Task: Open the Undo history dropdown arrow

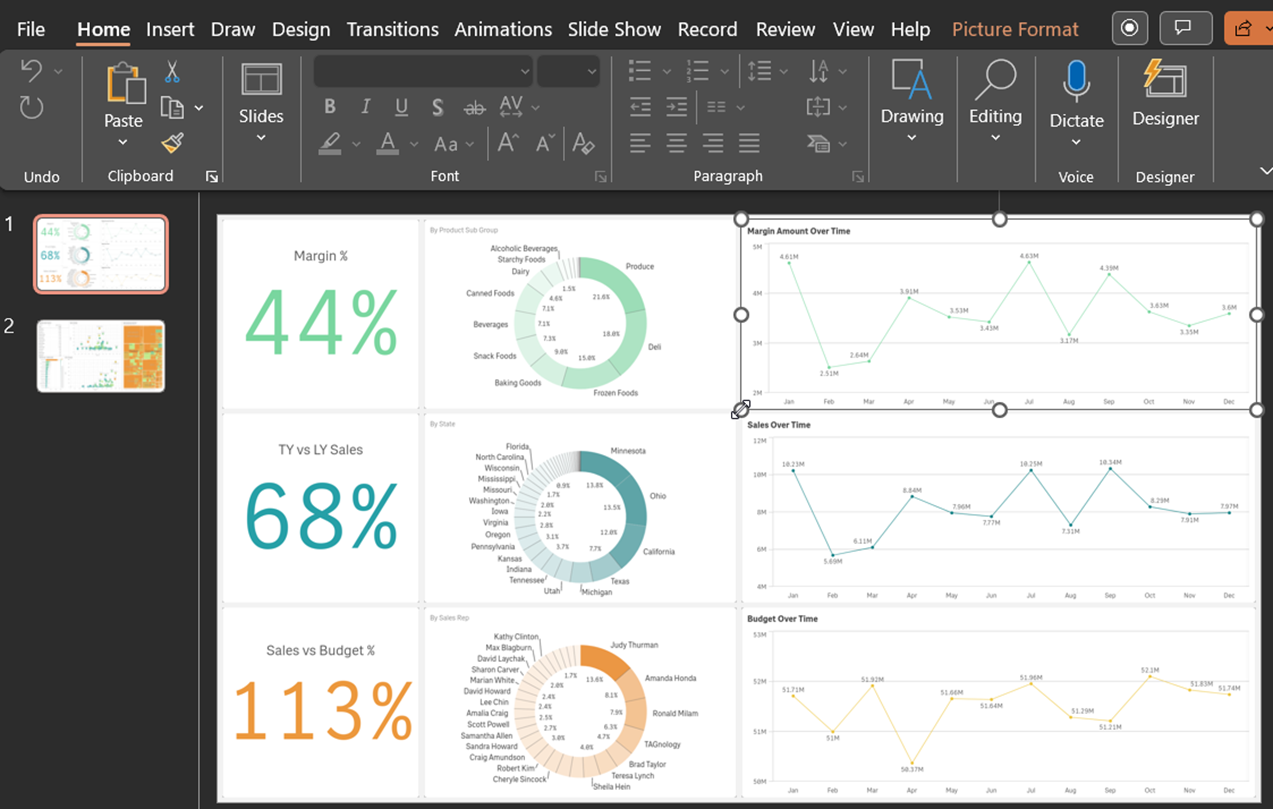Action: click(x=58, y=71)
